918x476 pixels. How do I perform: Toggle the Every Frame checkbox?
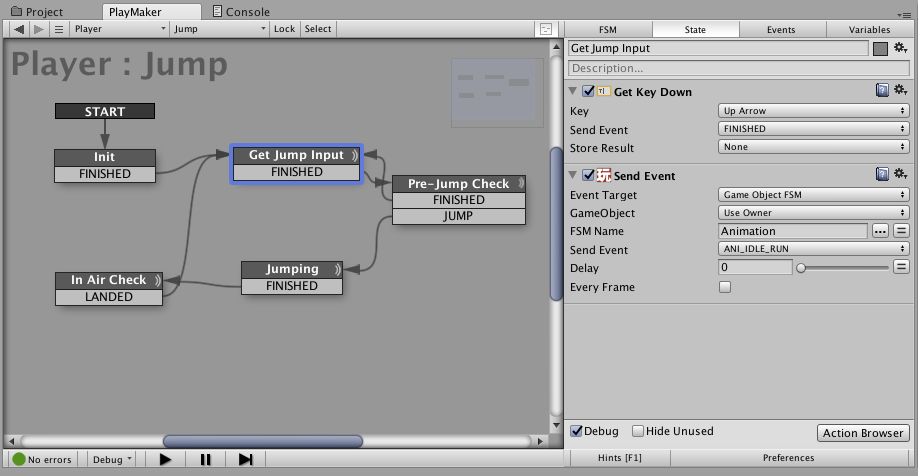point(725,287)
